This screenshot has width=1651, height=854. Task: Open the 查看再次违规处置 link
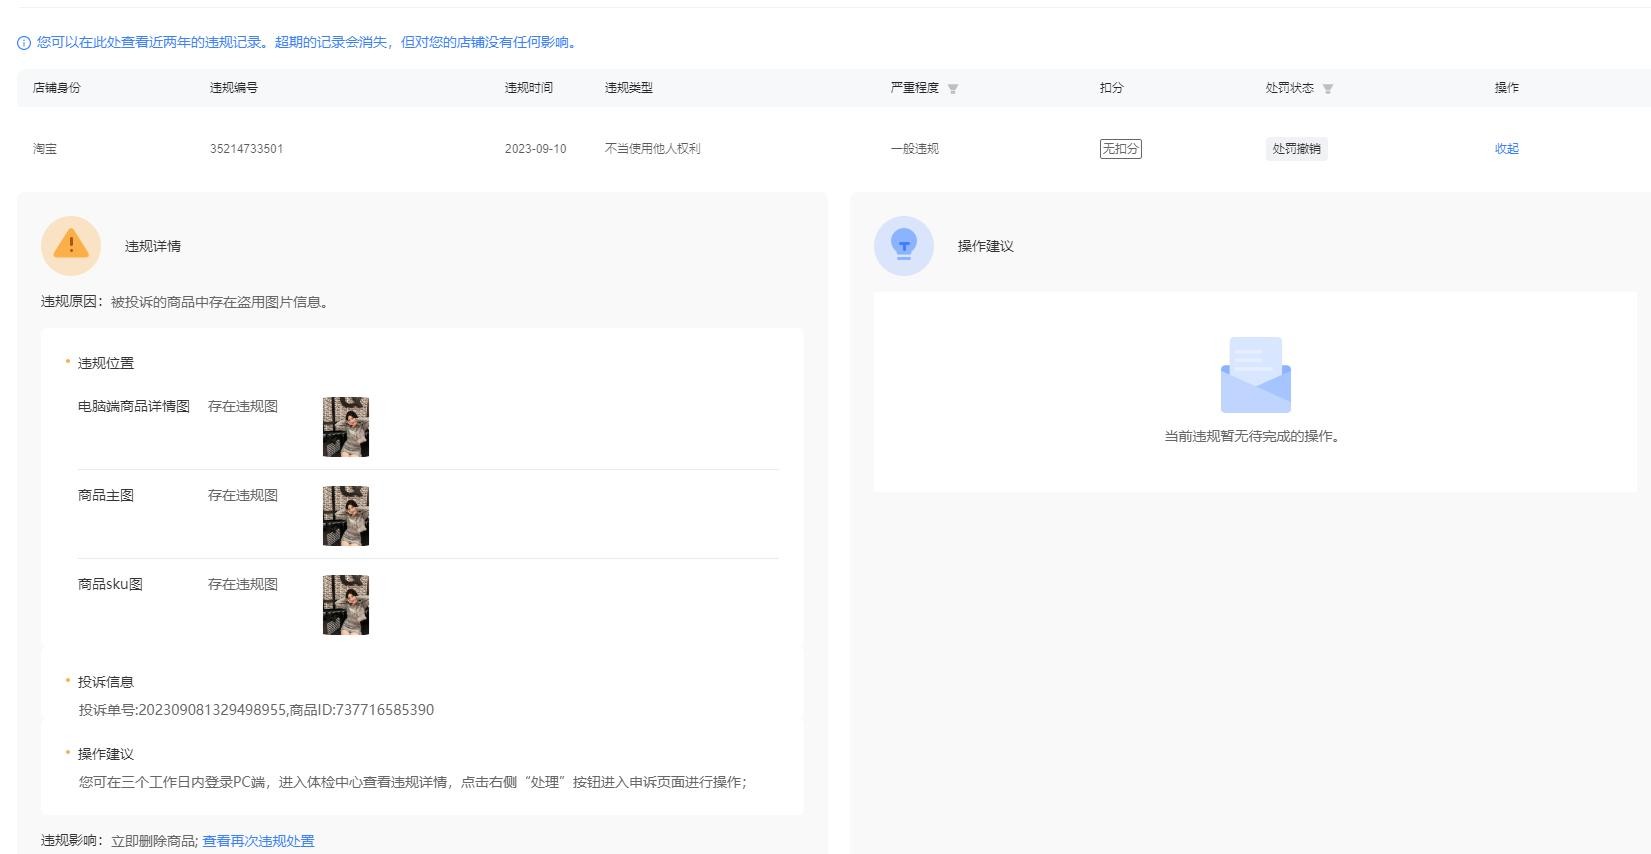pyautogui.click(x=258, y=841)
